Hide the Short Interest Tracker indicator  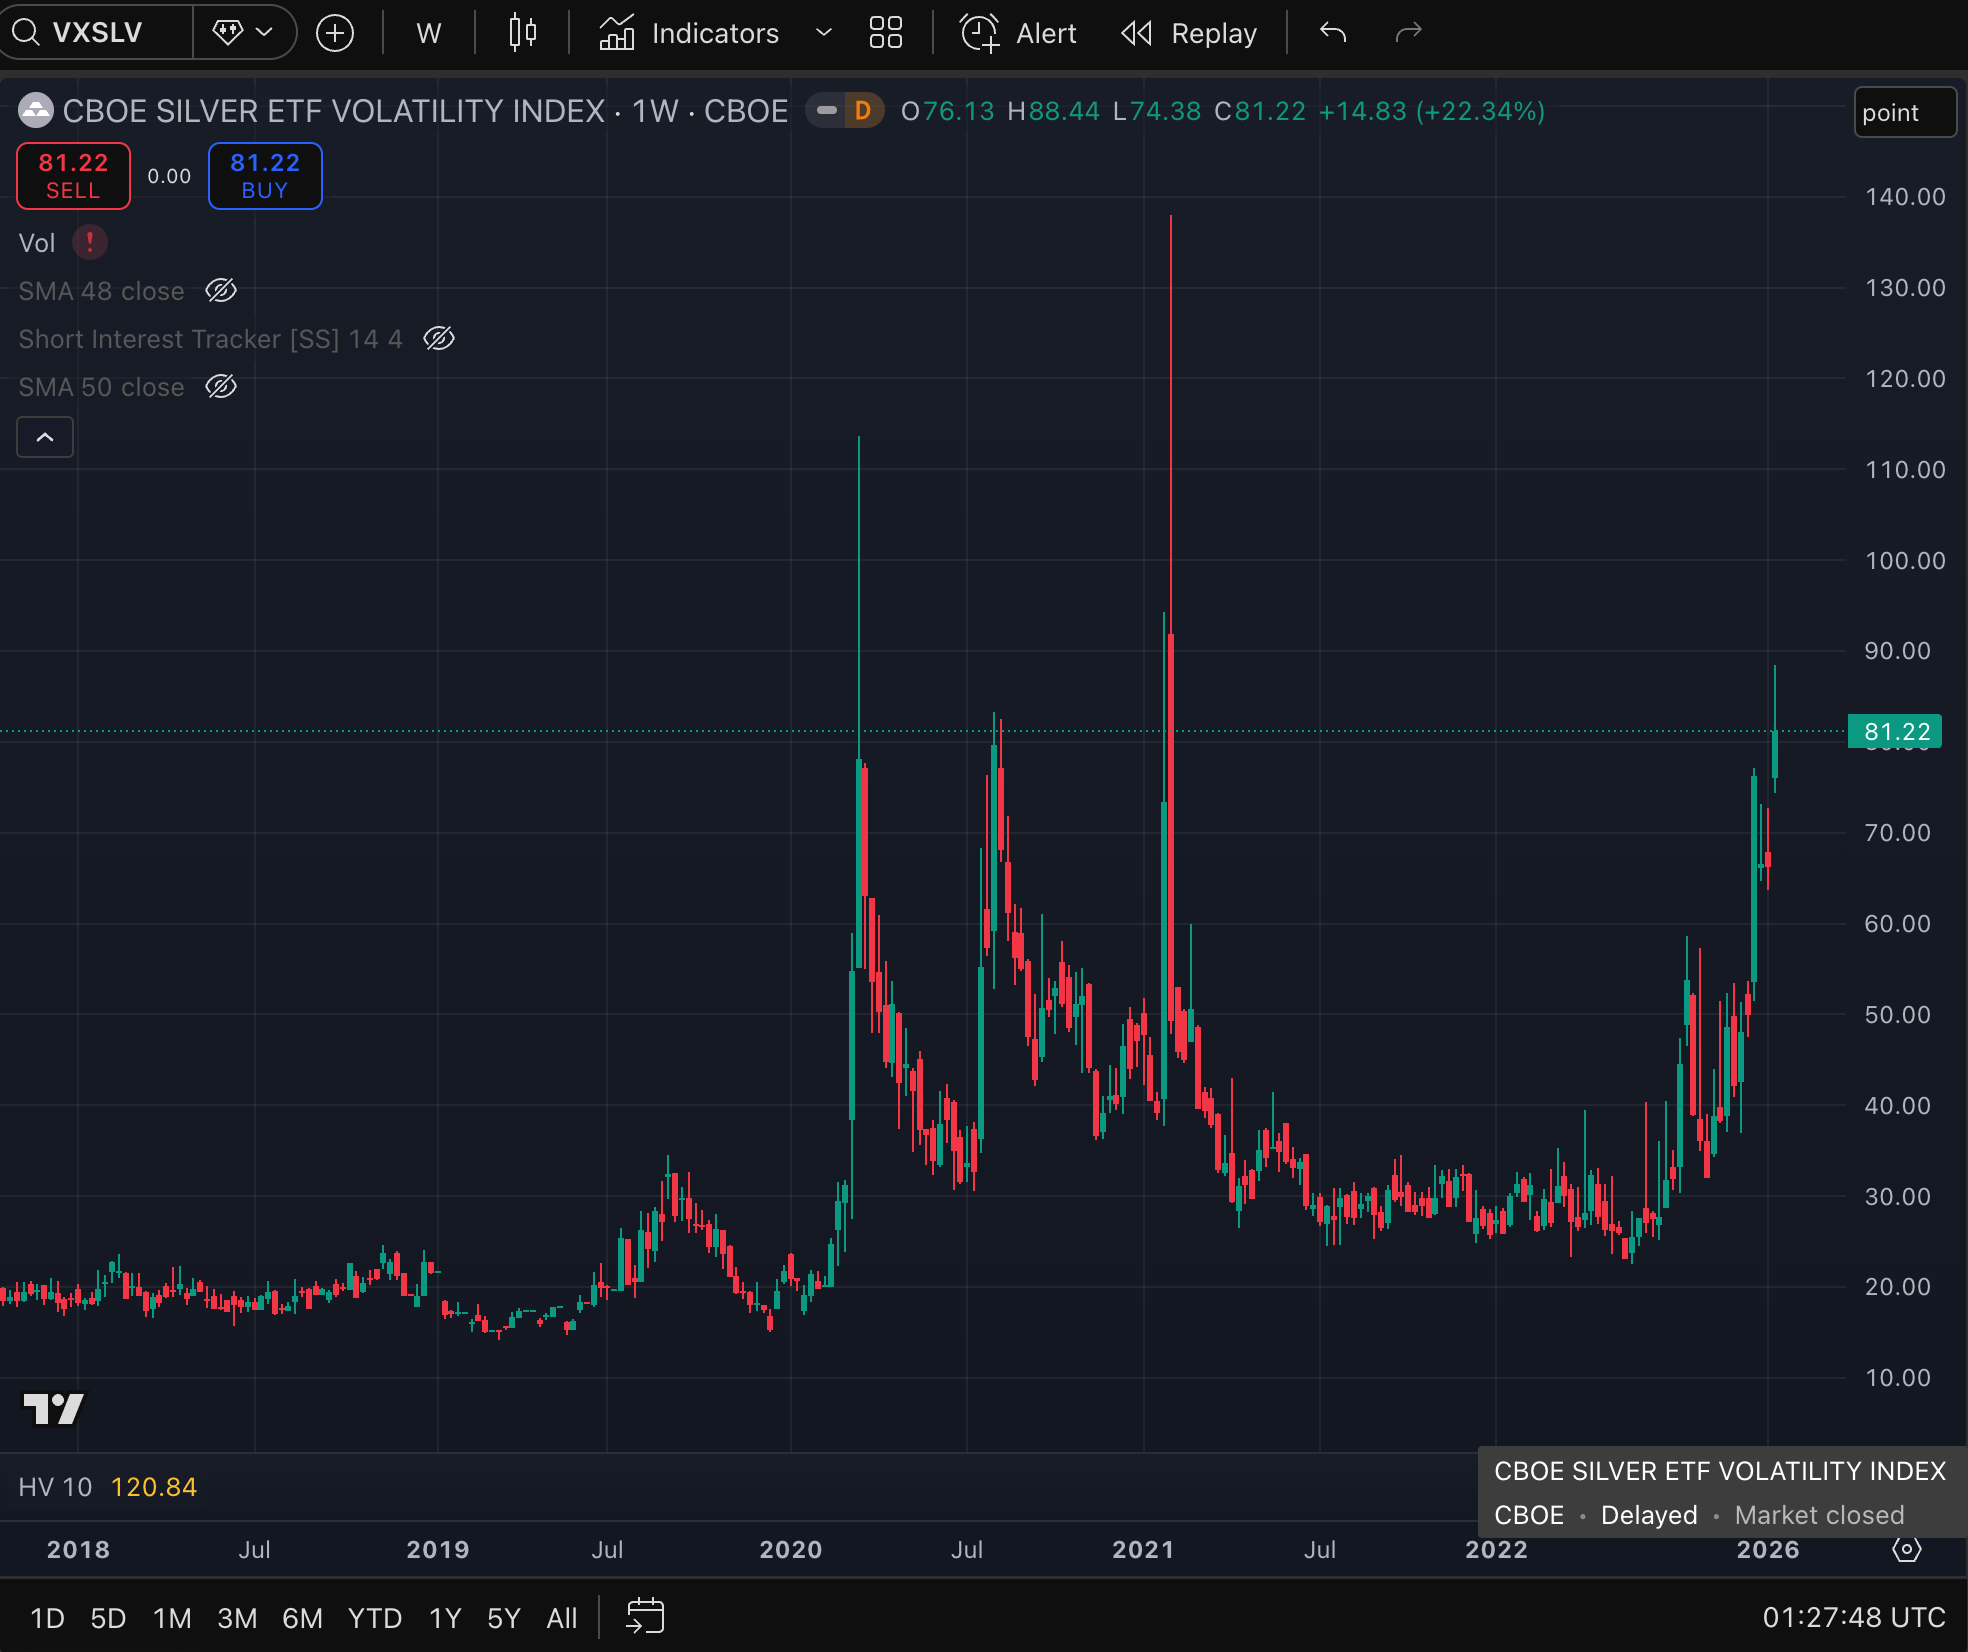pyautogui.click(x=440, y=338)
